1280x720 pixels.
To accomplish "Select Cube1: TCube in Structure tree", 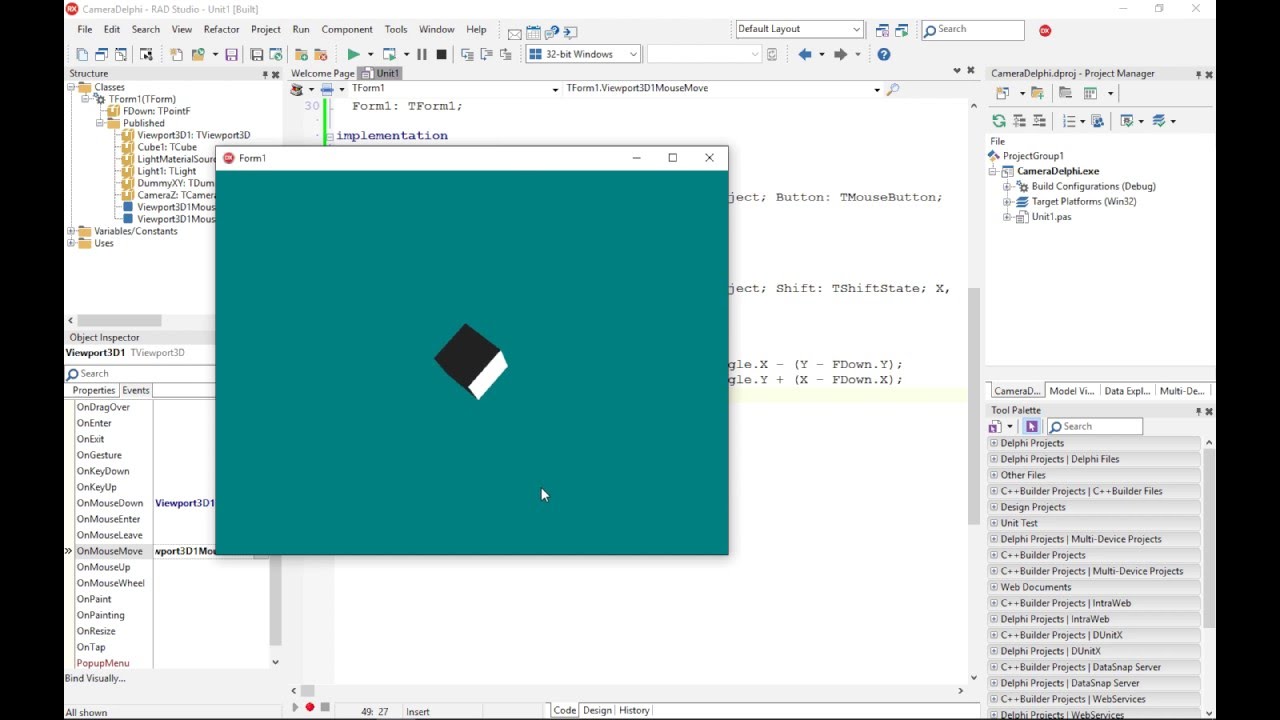I will (167, 147).
